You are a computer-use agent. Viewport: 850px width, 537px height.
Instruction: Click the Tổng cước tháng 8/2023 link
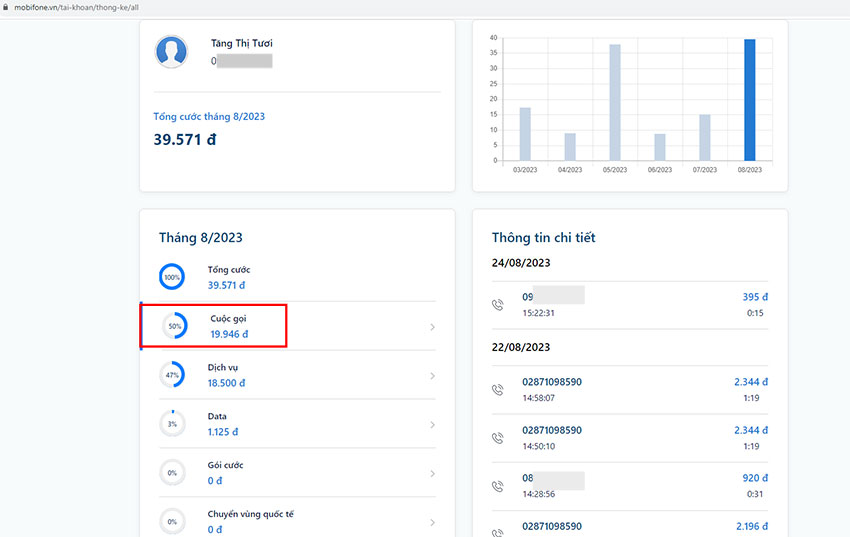(209, 117)
